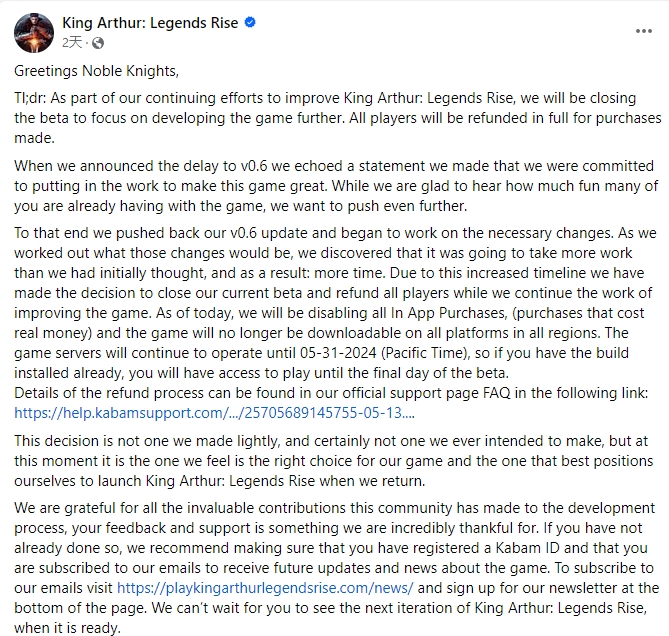Open the help.kabamsupport.com refund FAQ link
Viewport: 669px width, 636px height.
click(x=214, y=413)
